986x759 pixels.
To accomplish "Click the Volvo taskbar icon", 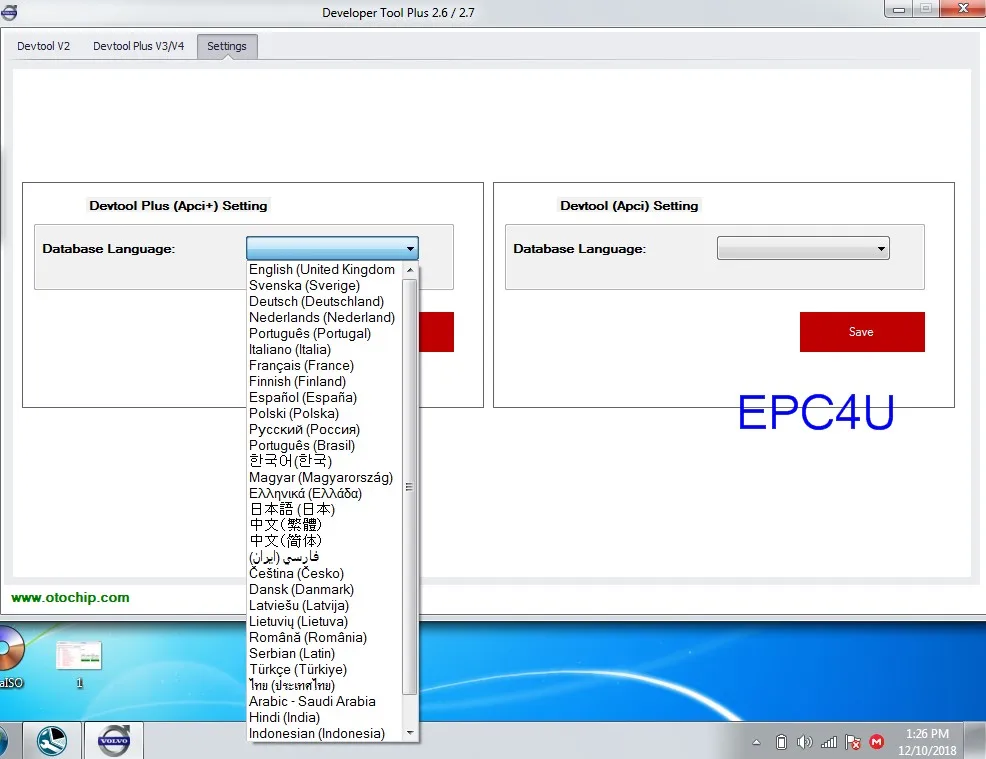I will 114,741.
